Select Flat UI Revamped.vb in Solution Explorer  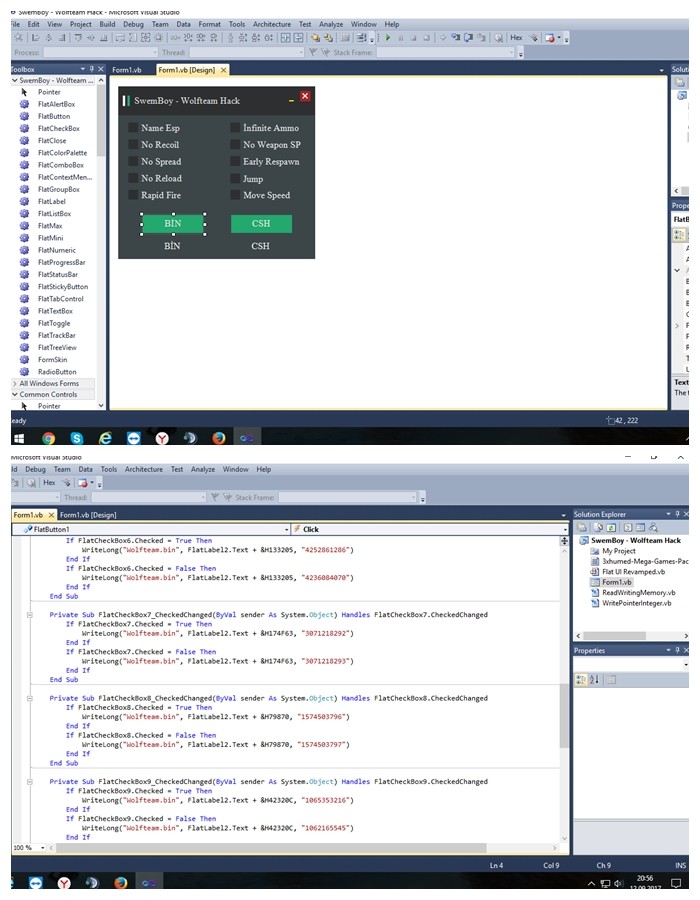point(633,572)
